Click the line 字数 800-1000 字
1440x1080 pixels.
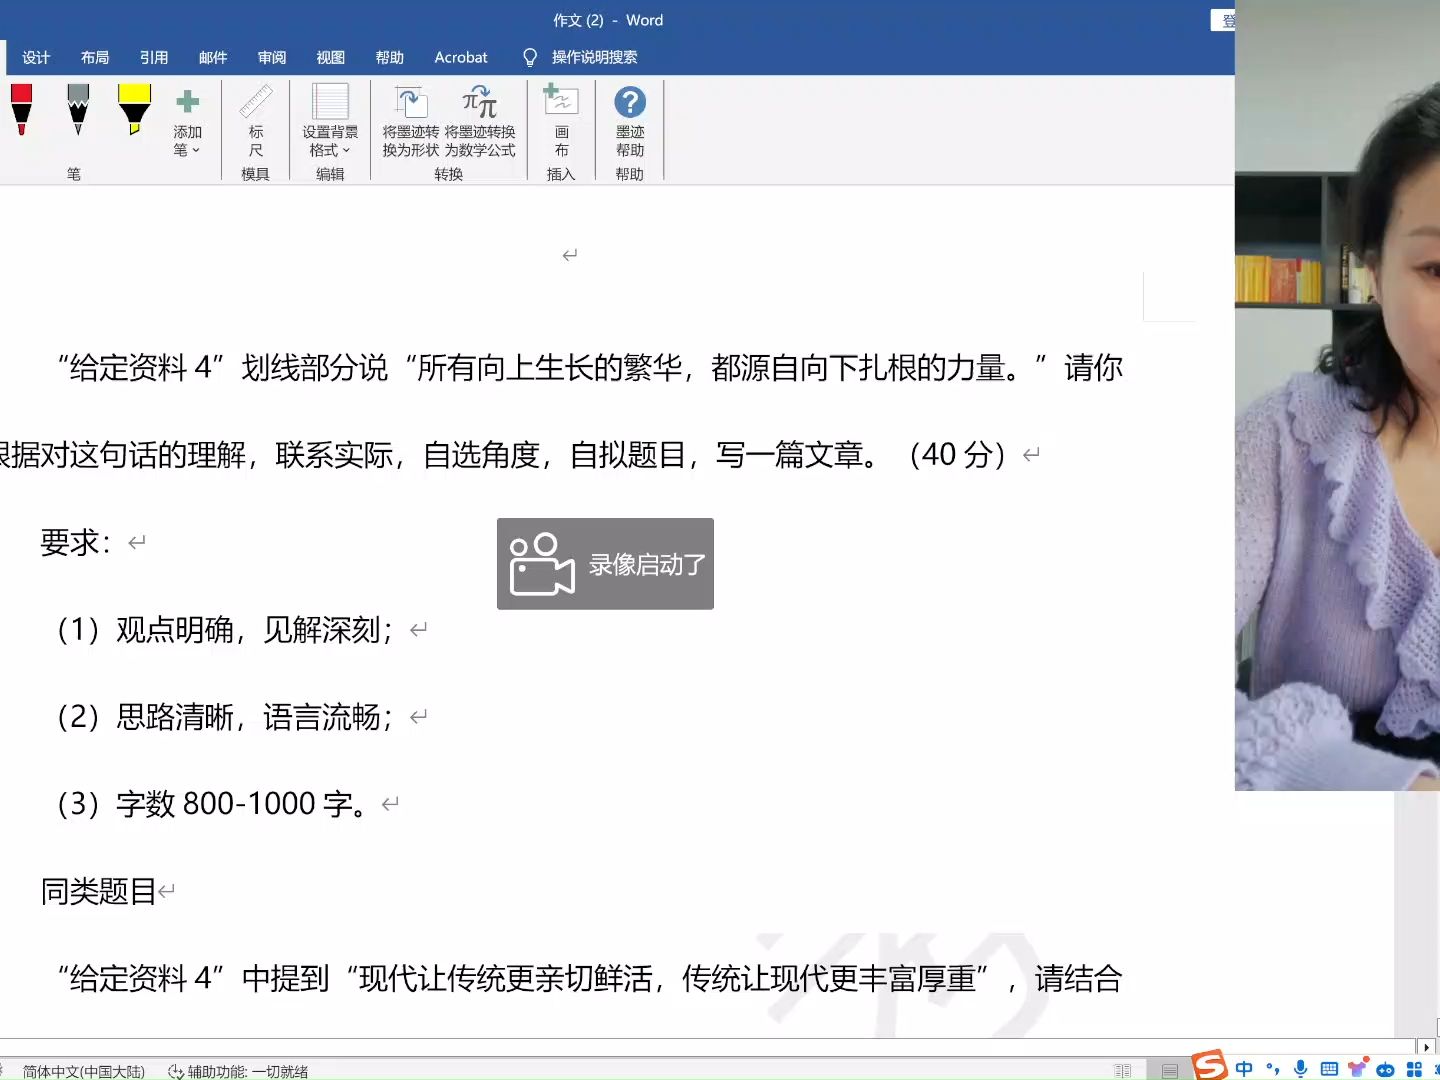click(x=233, y=804)
